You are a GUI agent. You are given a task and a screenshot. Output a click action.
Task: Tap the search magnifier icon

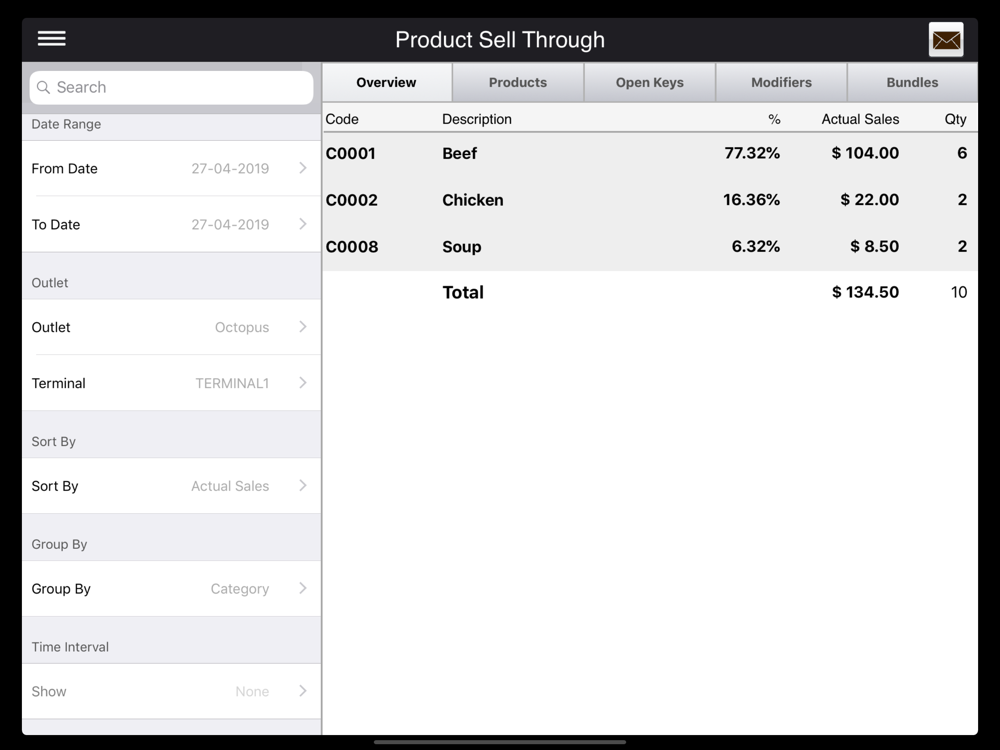(x=44, y=88)
